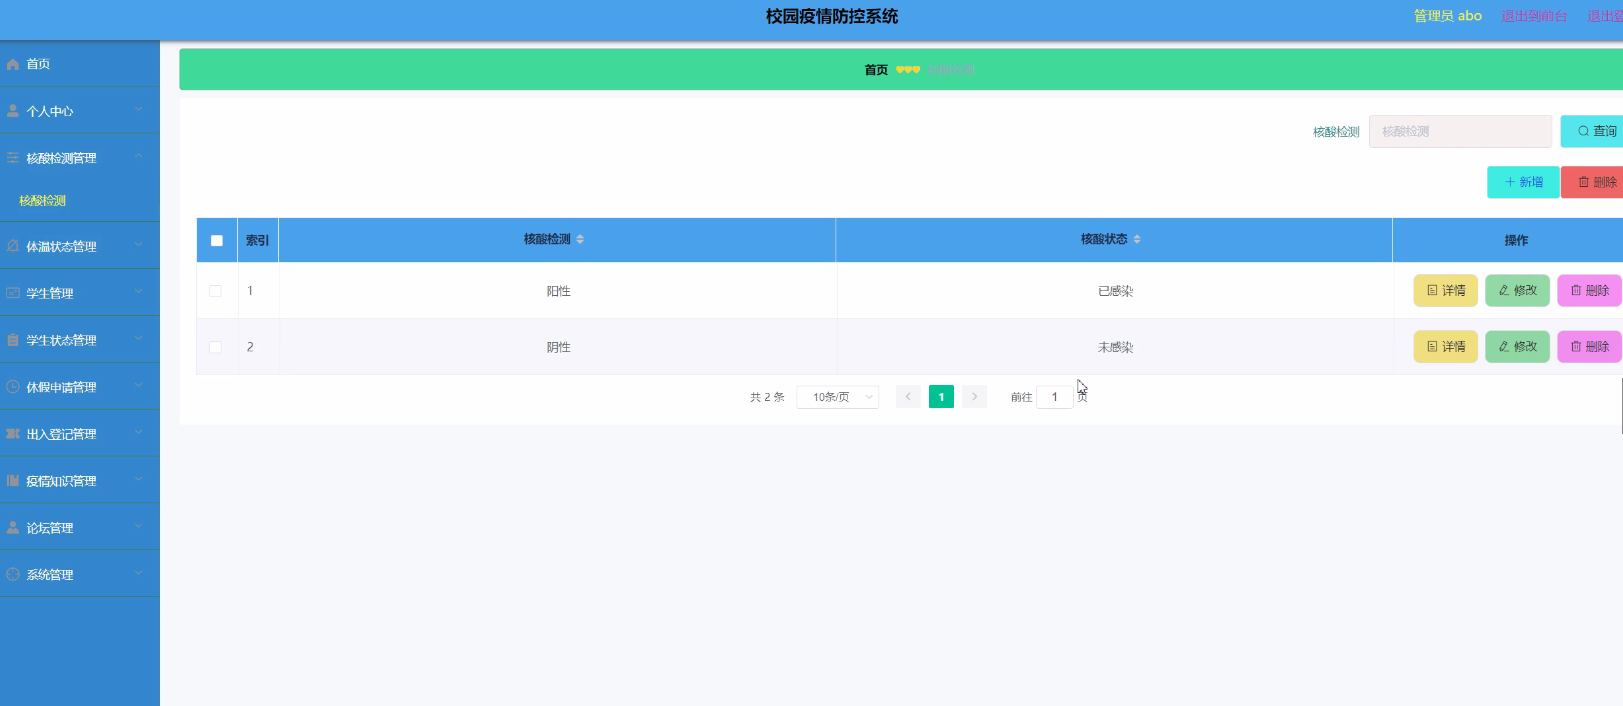Click the person icon beside 个人中心
Screen dimensions: 1623x706
13,111
